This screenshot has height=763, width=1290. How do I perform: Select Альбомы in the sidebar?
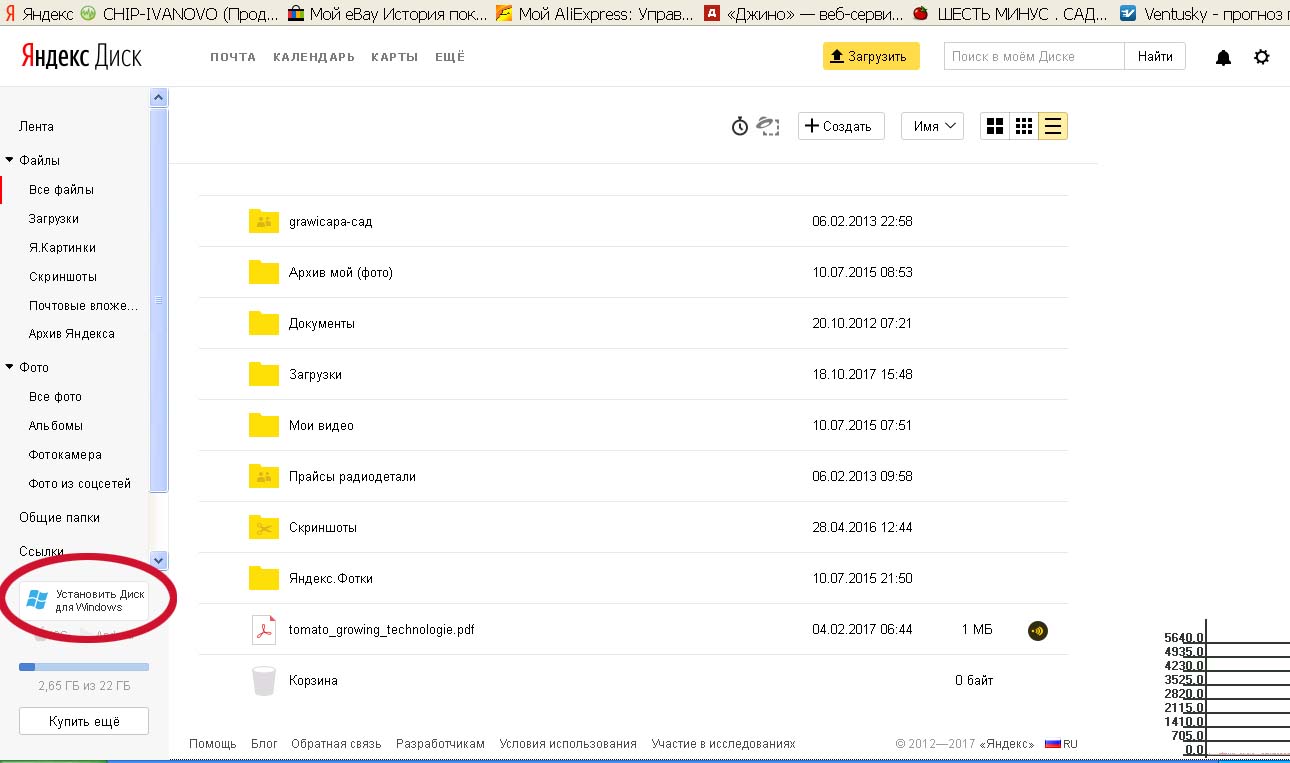point(56,426)
